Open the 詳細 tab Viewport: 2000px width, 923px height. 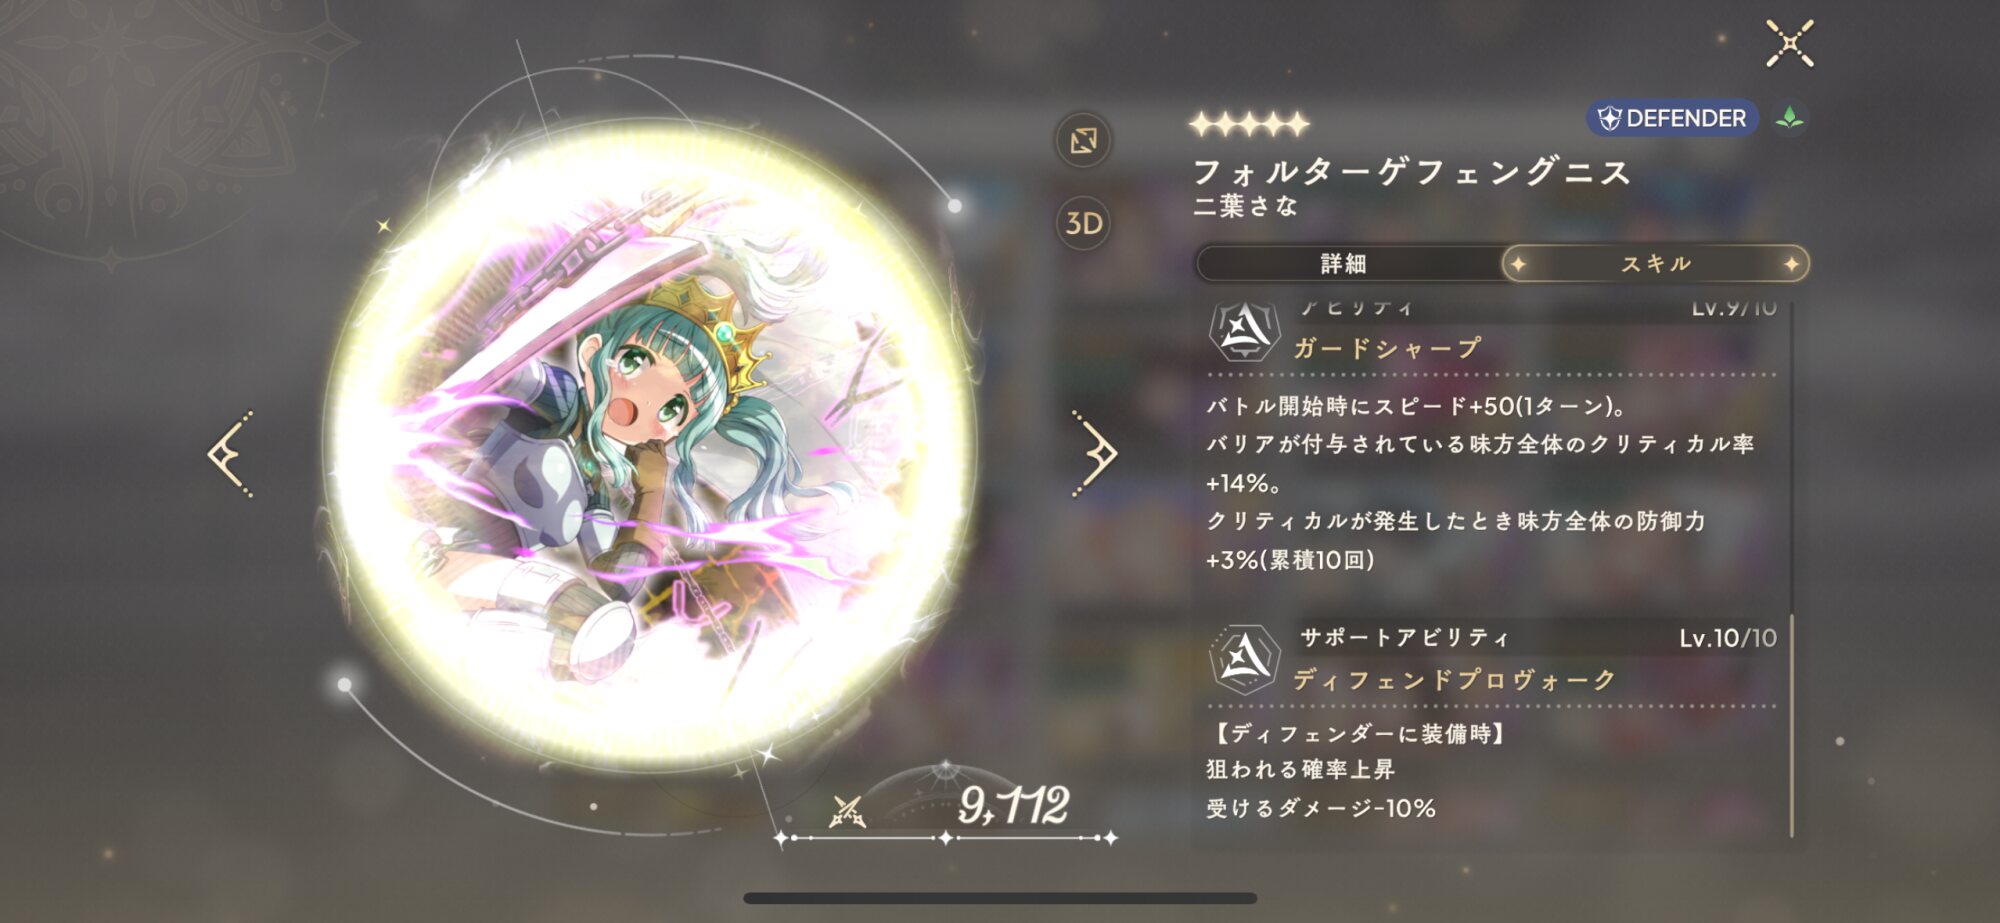pyautogui.click(x=1343, y=263)
